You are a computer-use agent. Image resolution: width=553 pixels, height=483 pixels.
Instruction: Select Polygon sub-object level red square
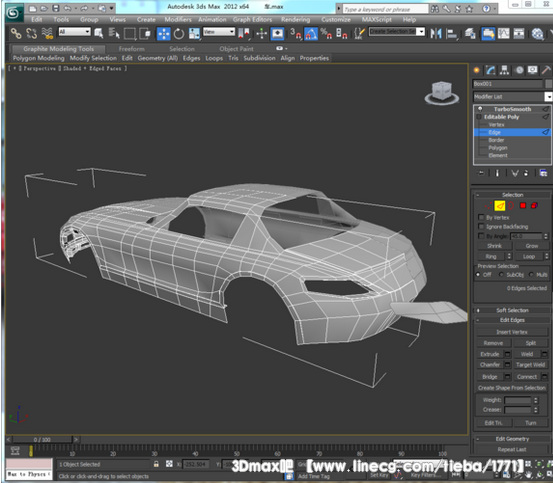click(523, 206)
